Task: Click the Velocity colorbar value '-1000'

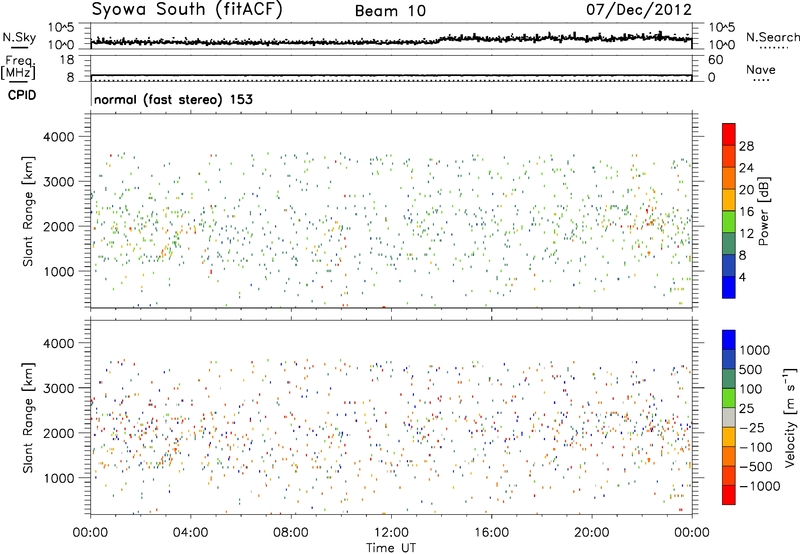Action: click(759, 486)
